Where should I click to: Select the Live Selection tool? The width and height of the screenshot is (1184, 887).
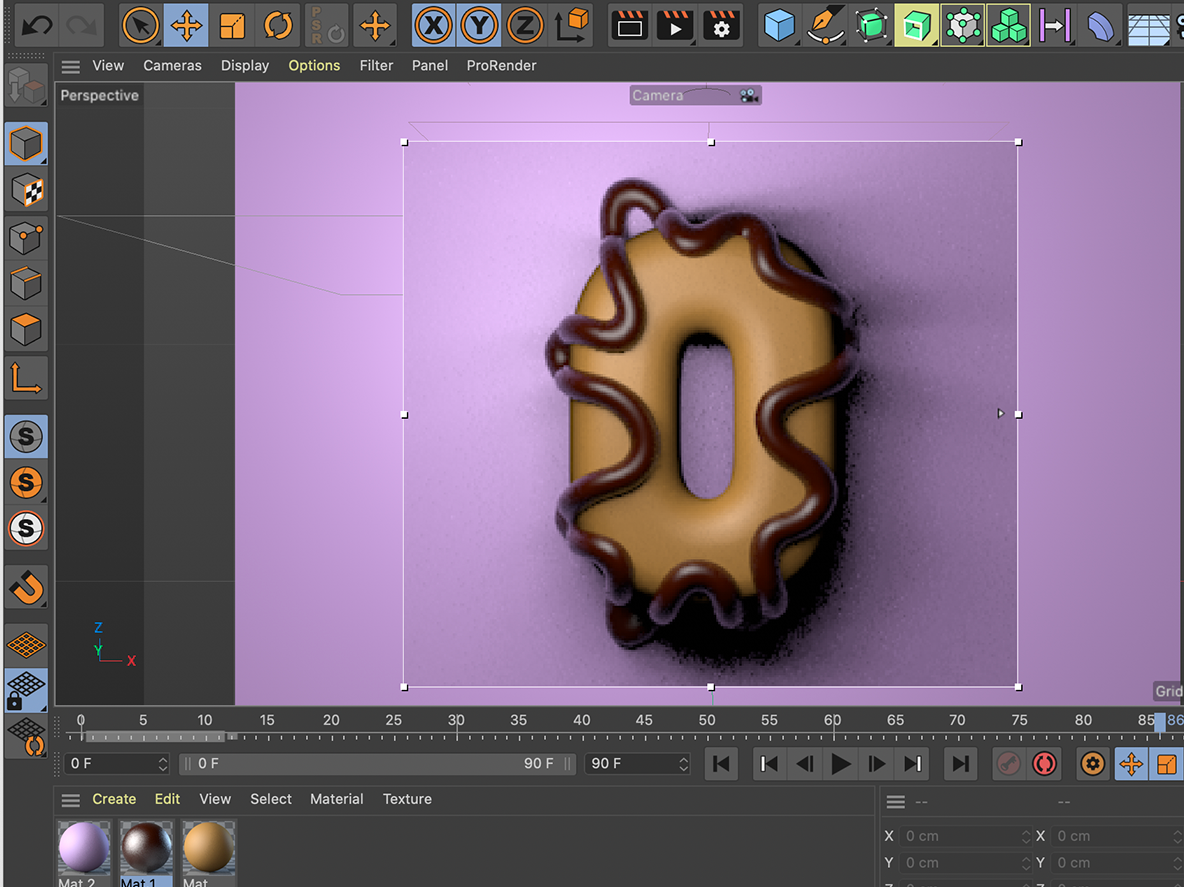[140, 25]
